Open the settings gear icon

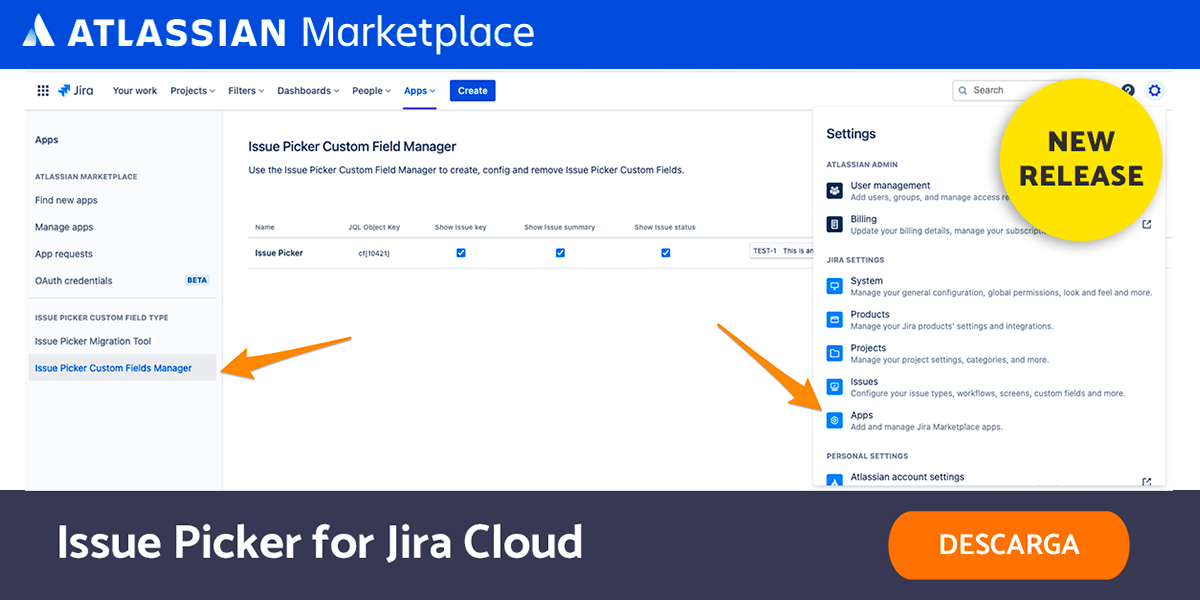click(1155, 91)
